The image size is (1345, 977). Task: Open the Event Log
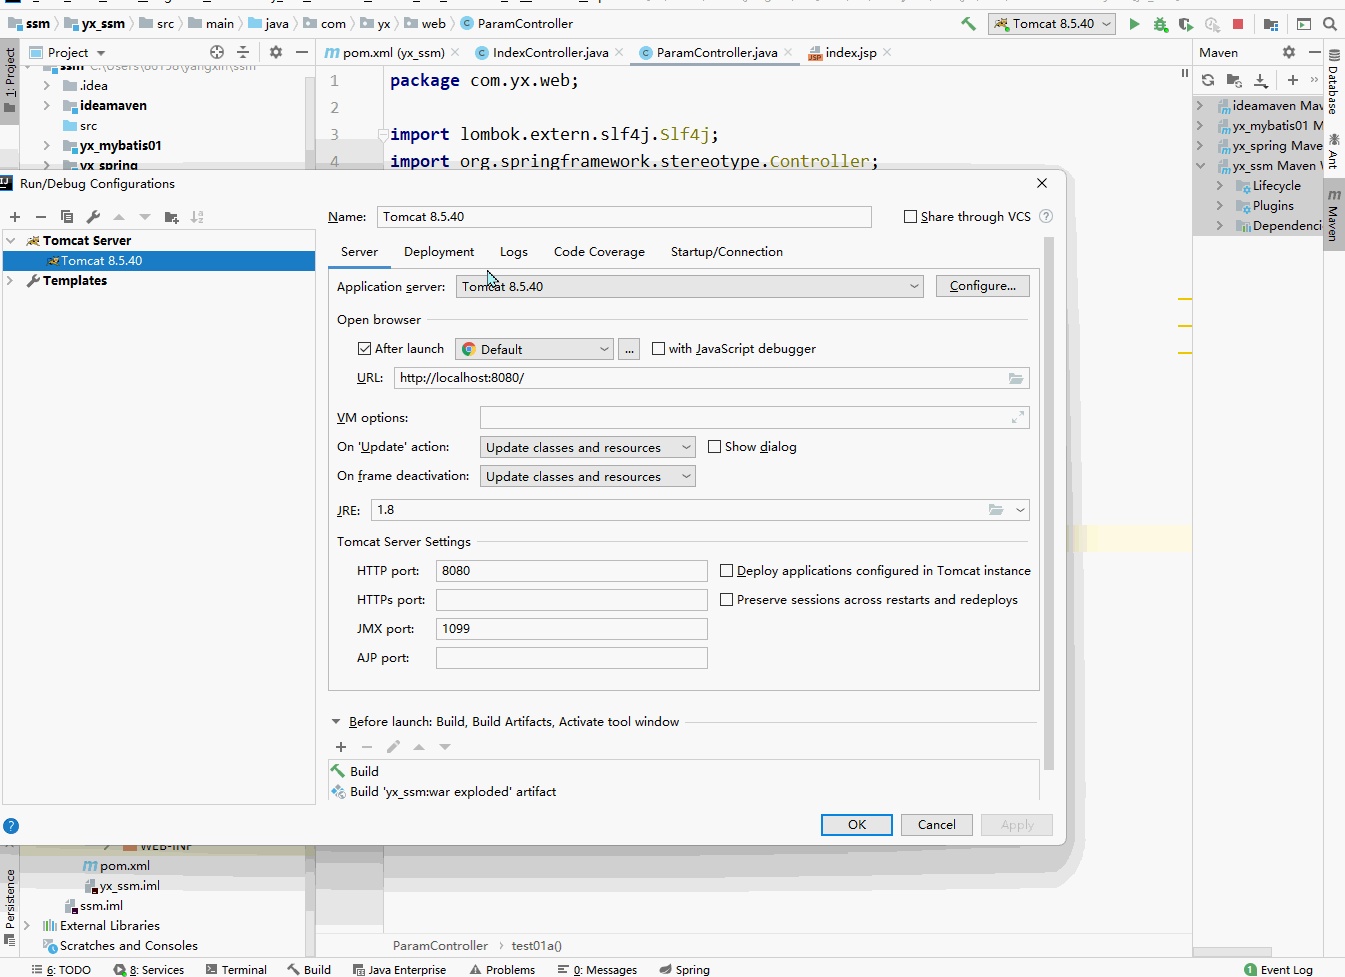[x=1278, y=969]
